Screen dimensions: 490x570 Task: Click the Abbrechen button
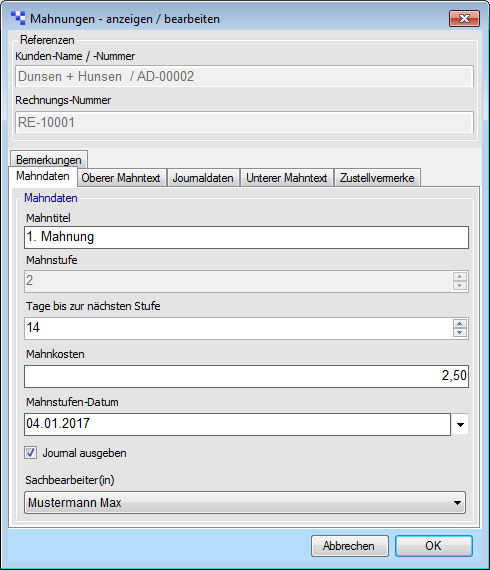click(350, 546)
